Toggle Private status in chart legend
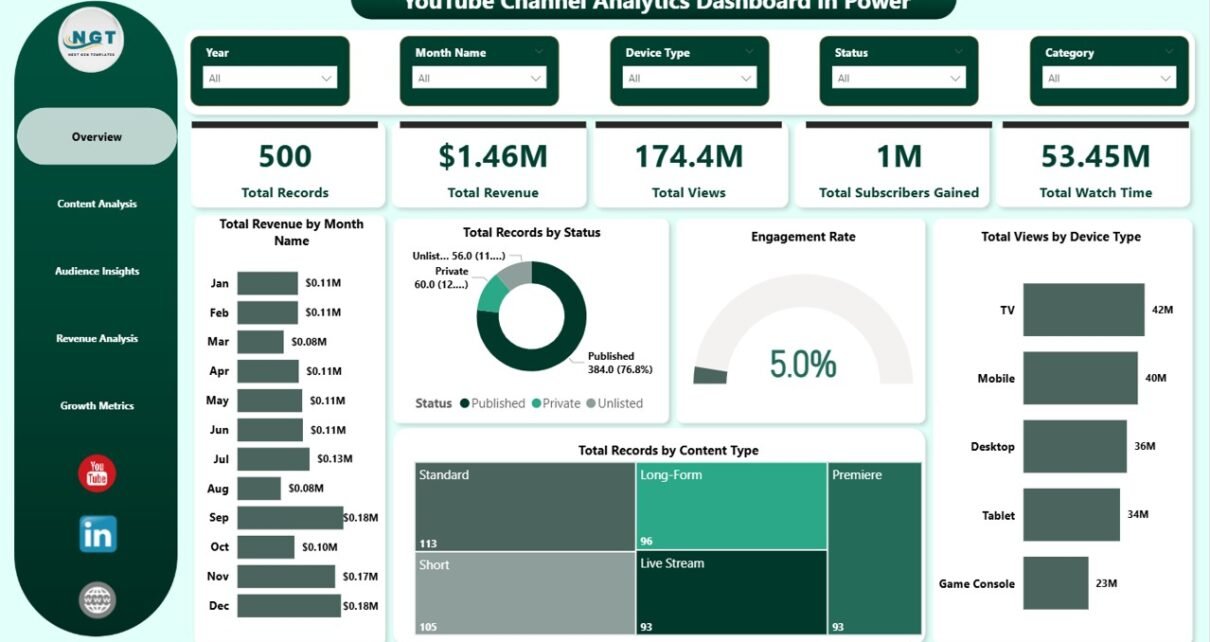 tap(556, 403)
